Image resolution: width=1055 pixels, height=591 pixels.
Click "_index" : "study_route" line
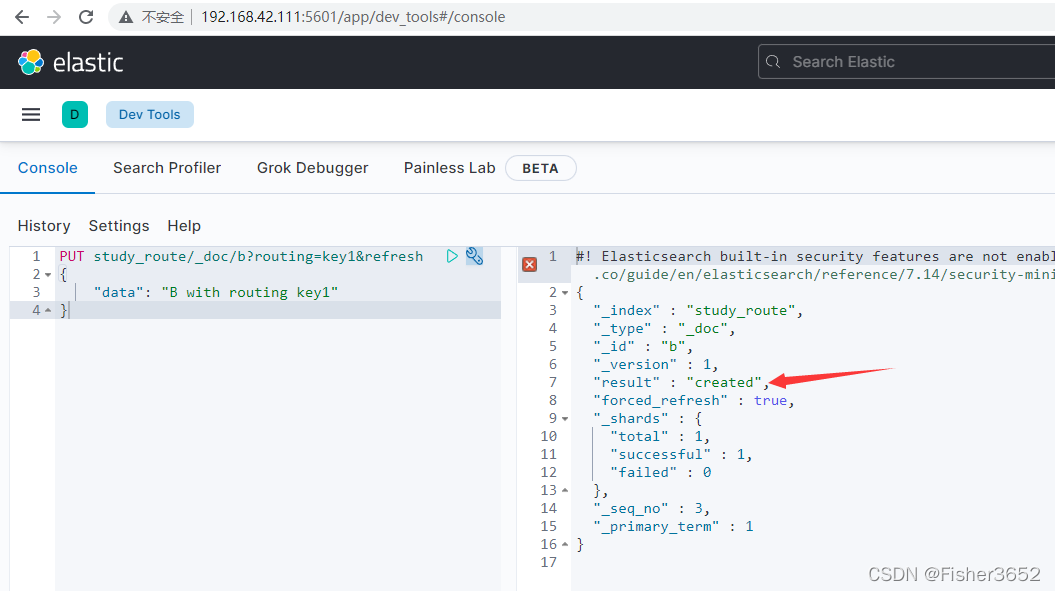[698, 310]
